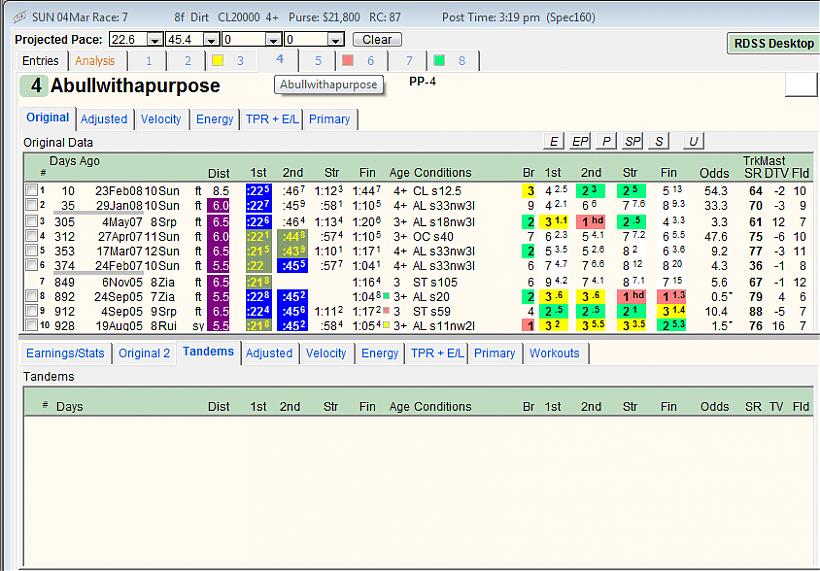820x571 pixels.
Task: Open the fourth projected pace dropdown
Action: tap(335, 40)
